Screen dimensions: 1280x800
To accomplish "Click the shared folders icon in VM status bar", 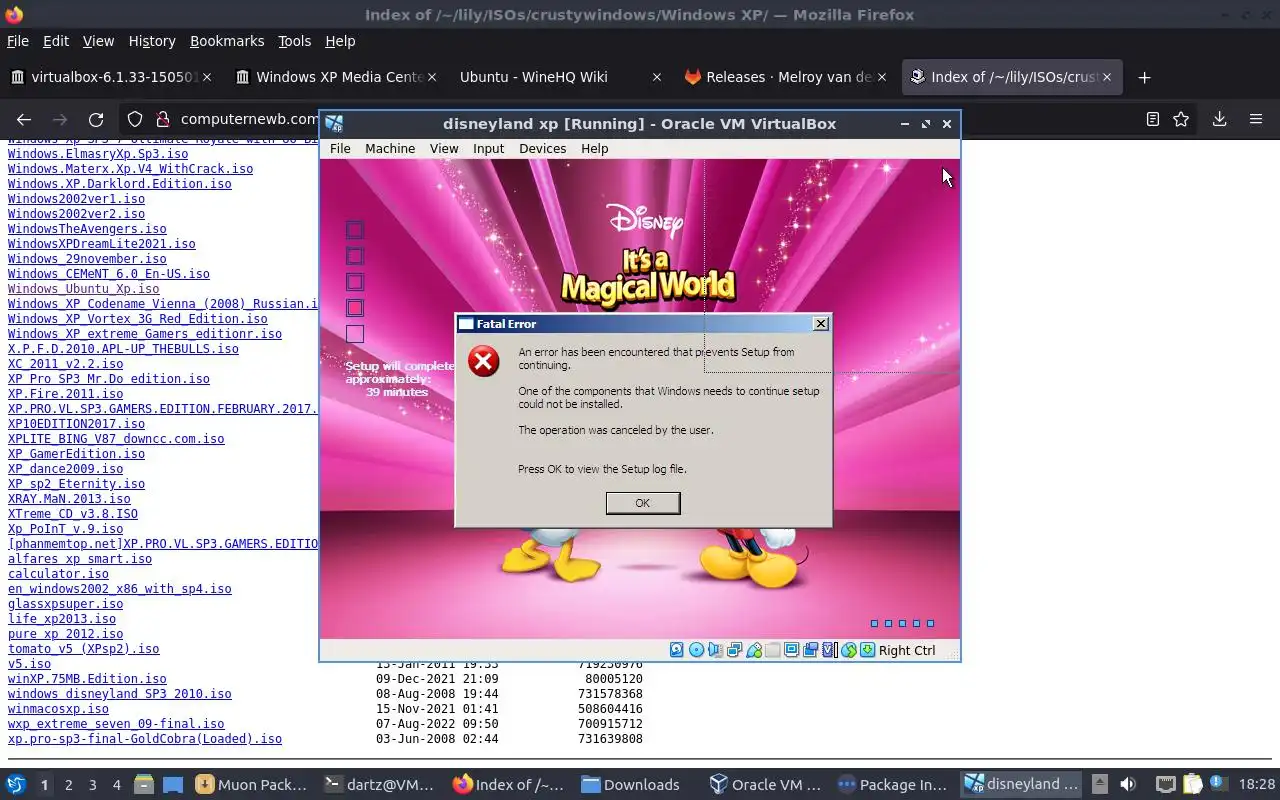I will [x=772, y=650].
